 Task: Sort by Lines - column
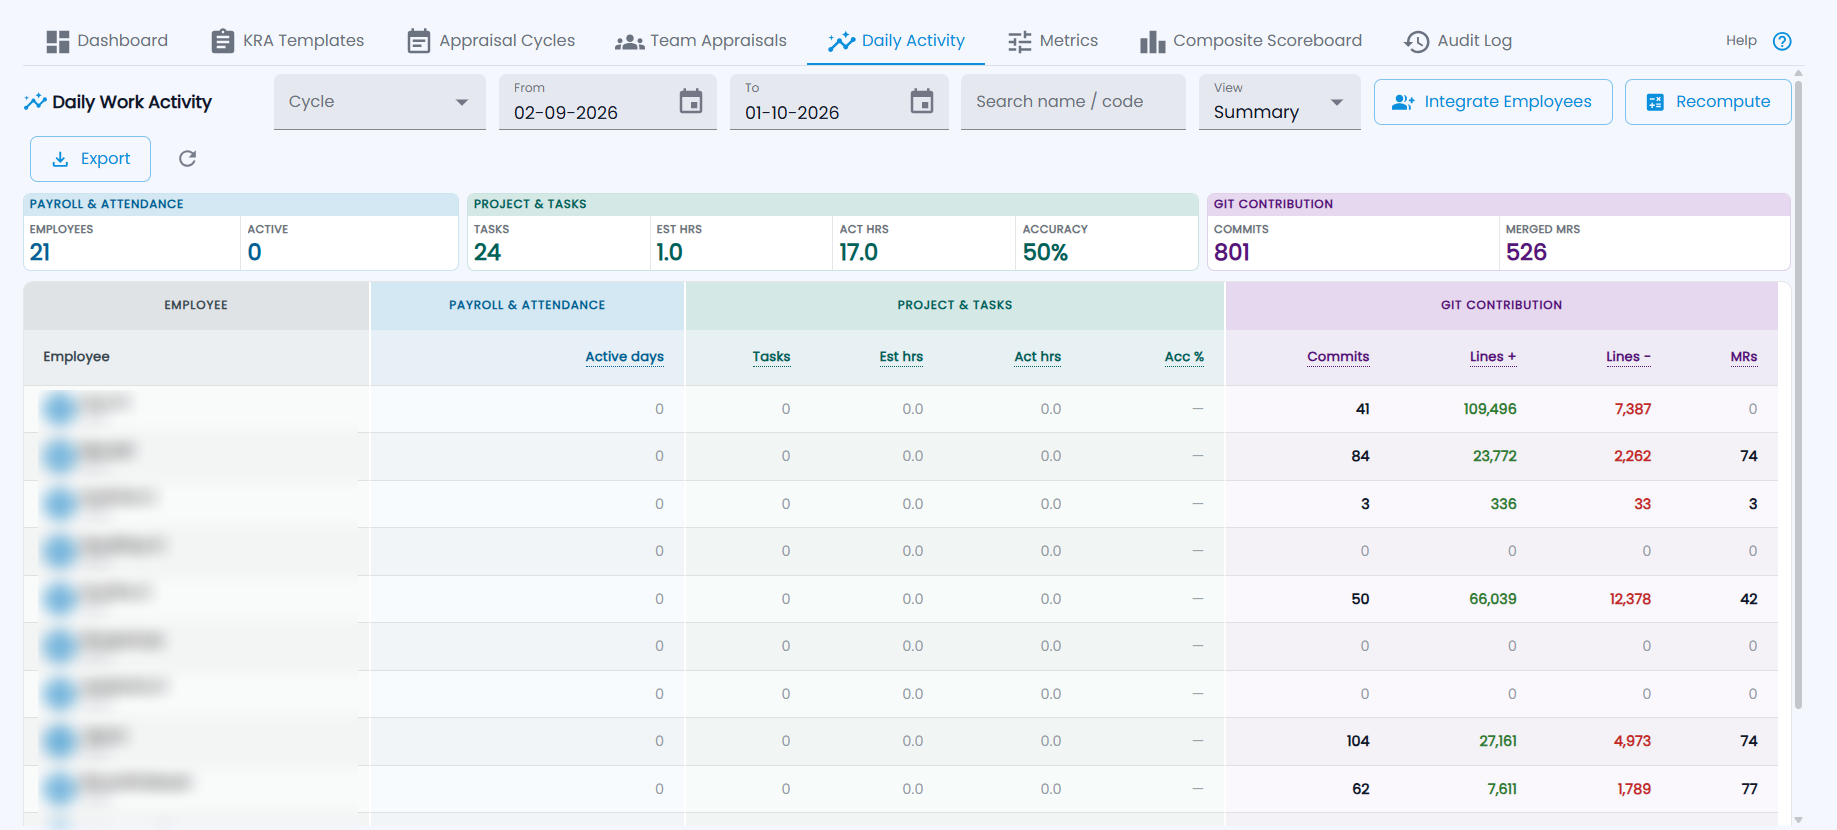point(1628,357)
